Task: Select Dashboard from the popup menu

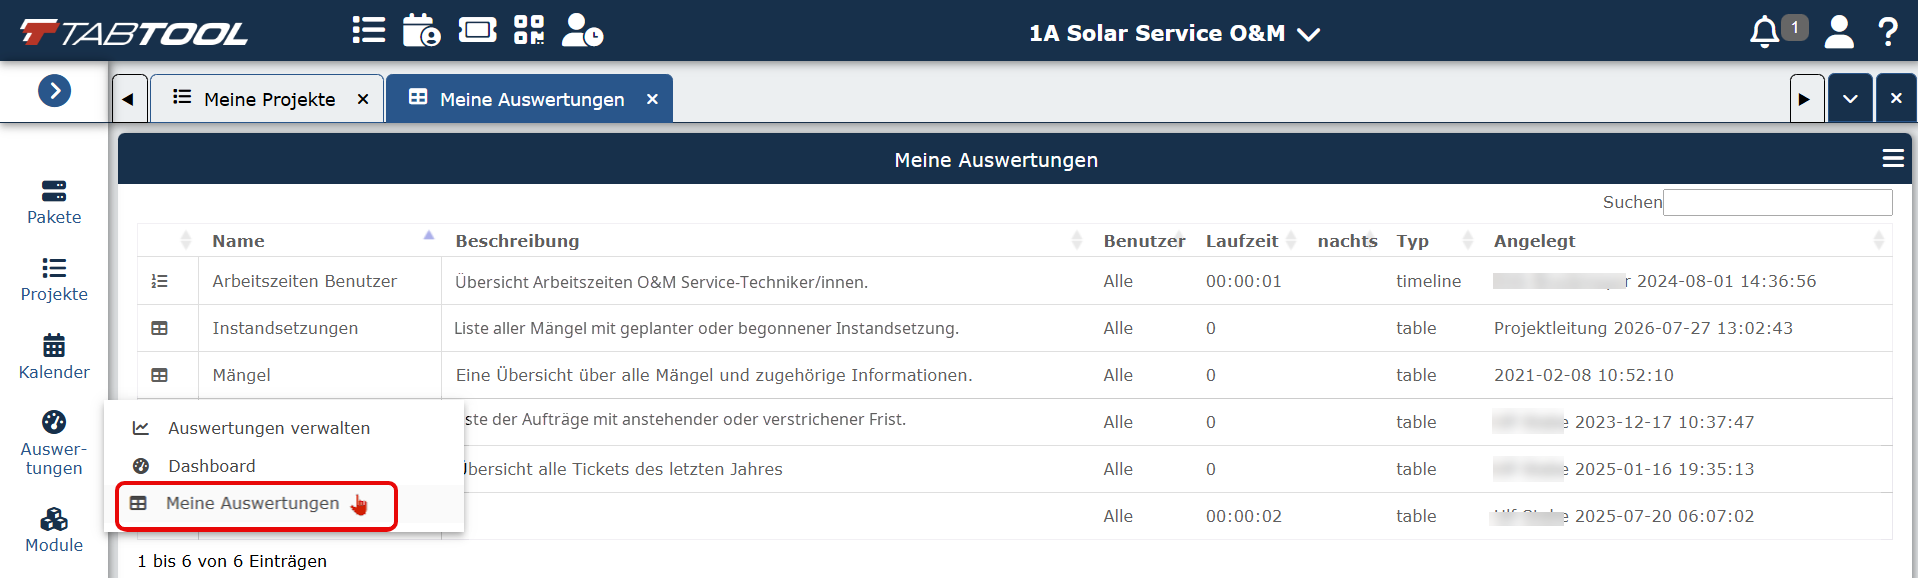Action: pos(212,466)
